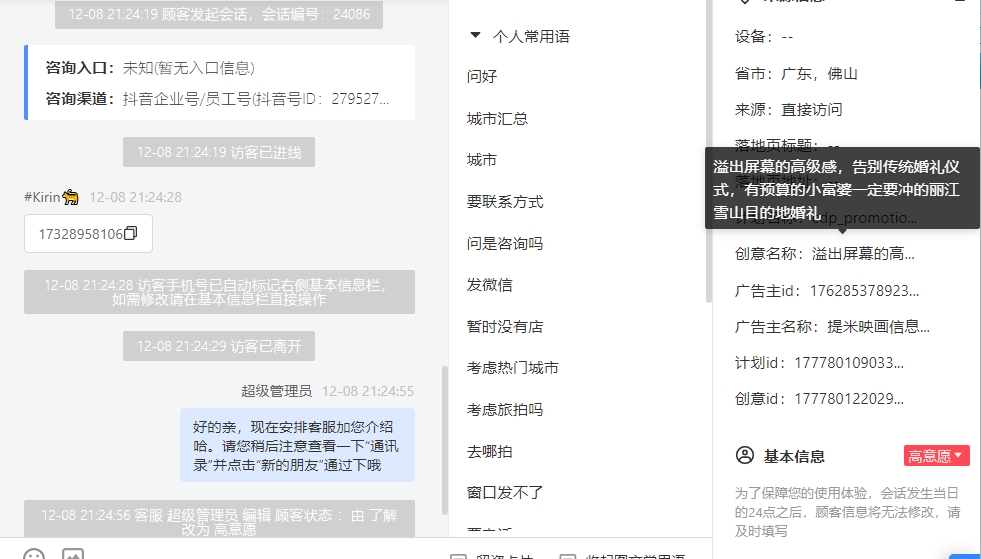Click the 超级管理员 sender name
This screenshot has height=559, width=981.
coord(277,391)
